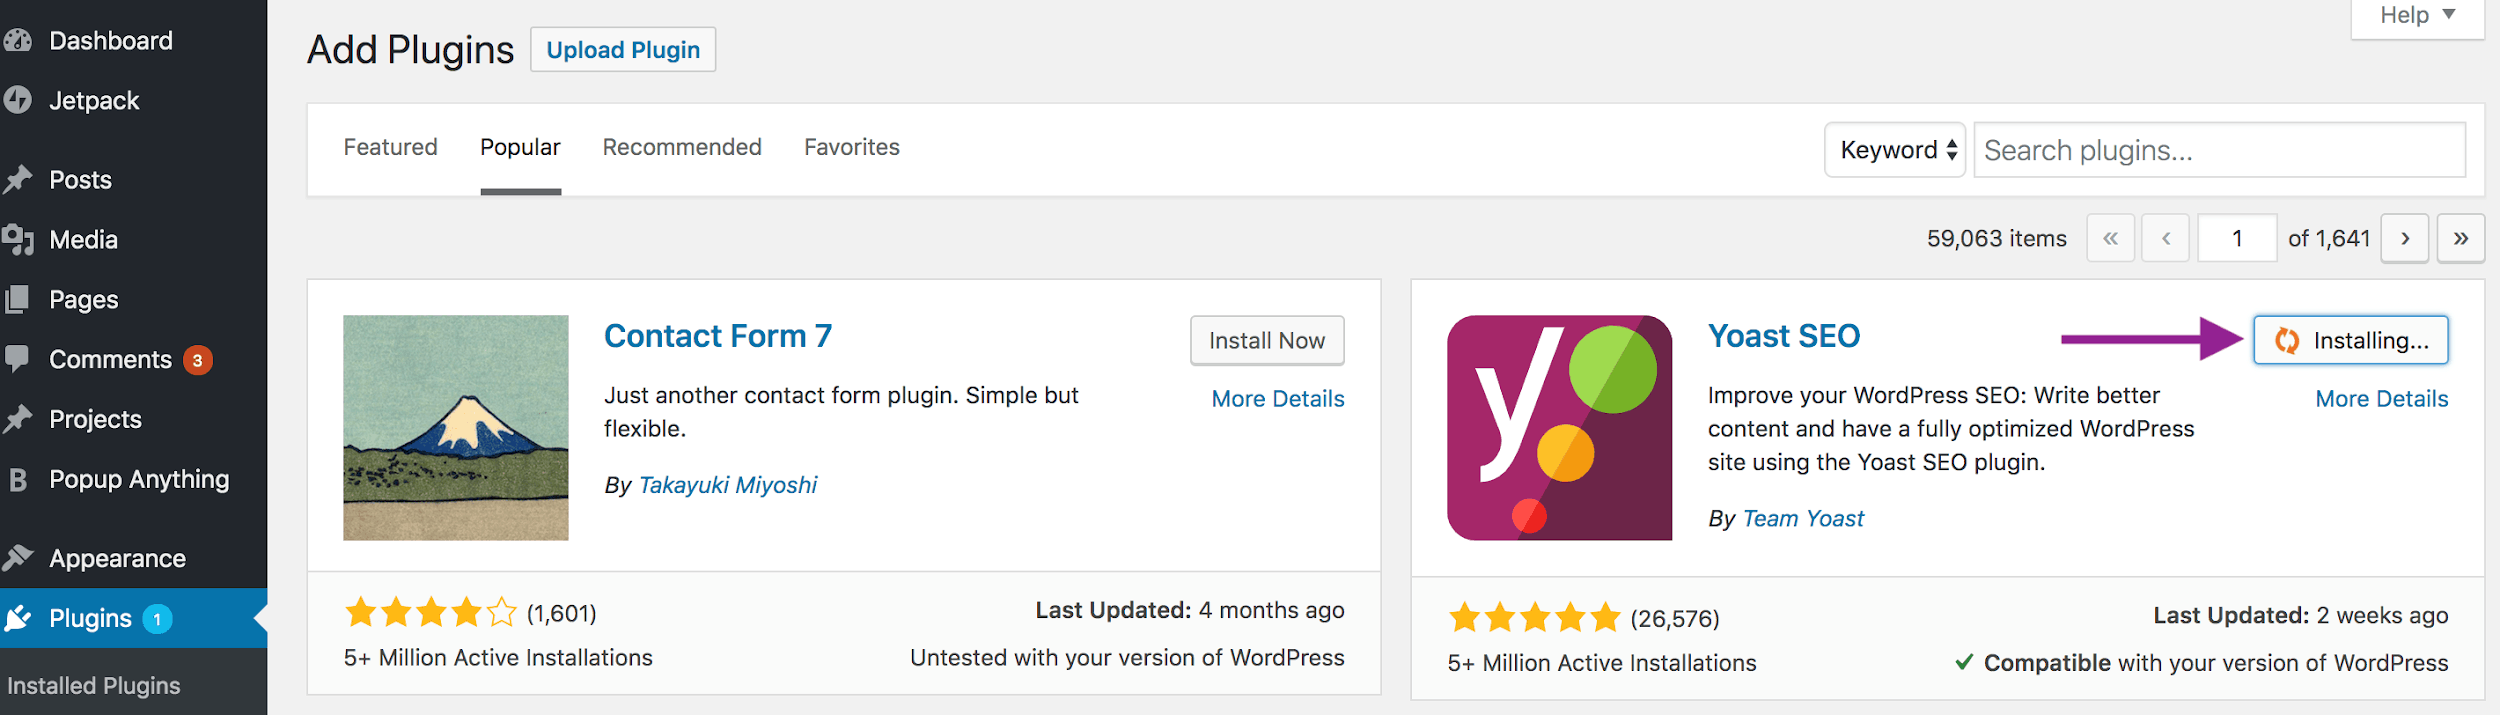
Task: Open More Details for Contact Form 7
Action: point(1278,399)
